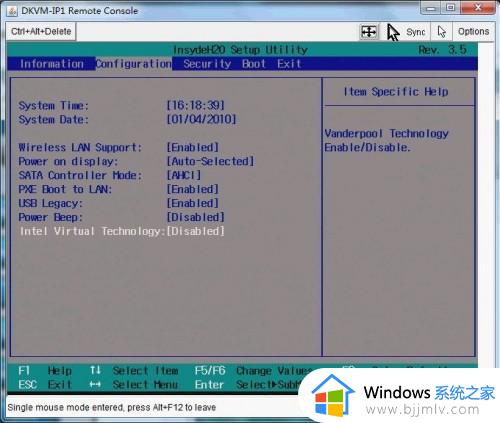Click the Java icon in title bar
500x423 pixels.
coord(12,11)
